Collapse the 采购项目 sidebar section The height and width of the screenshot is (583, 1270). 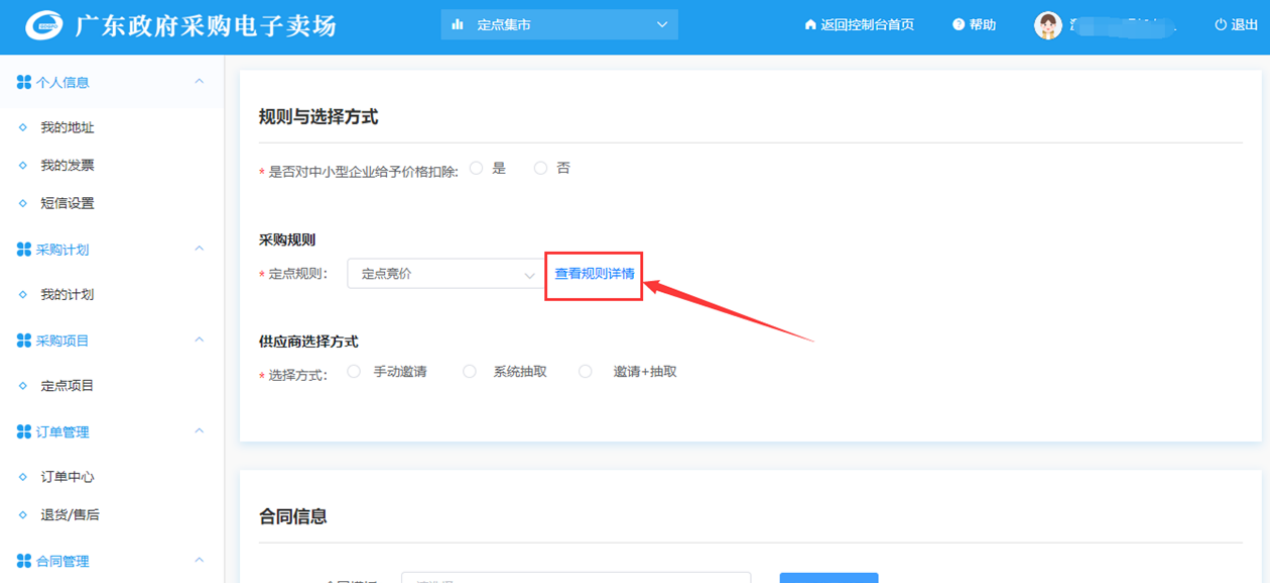[x=199, y=340]
